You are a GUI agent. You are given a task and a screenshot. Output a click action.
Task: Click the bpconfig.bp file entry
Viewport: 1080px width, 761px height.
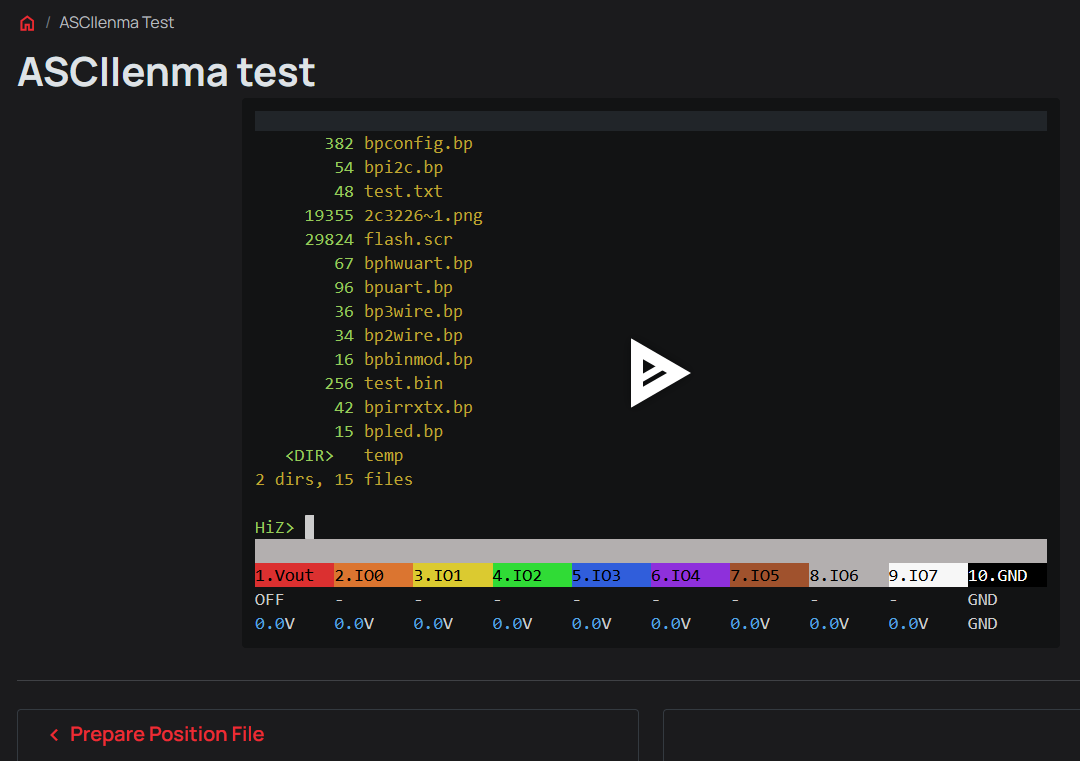click(418, 143)
